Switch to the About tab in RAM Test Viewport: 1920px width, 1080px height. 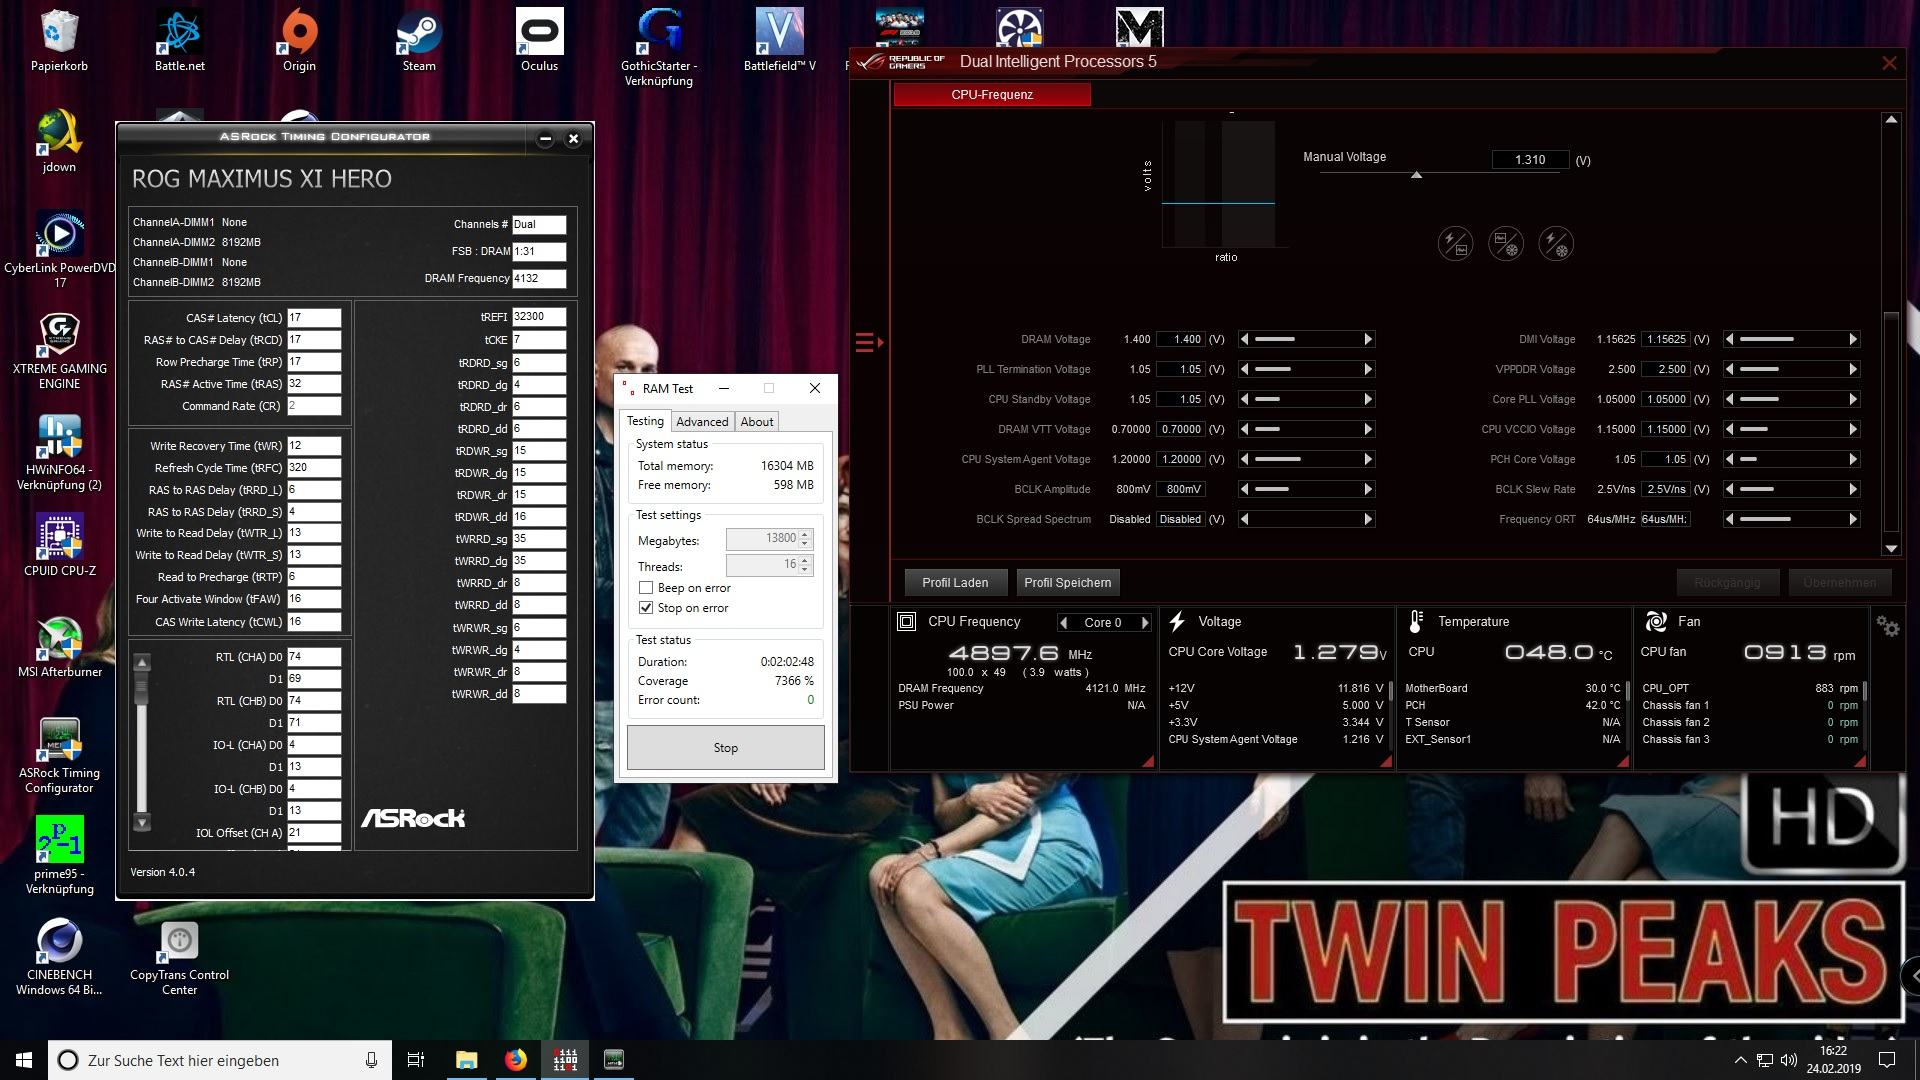pos(757,422)
